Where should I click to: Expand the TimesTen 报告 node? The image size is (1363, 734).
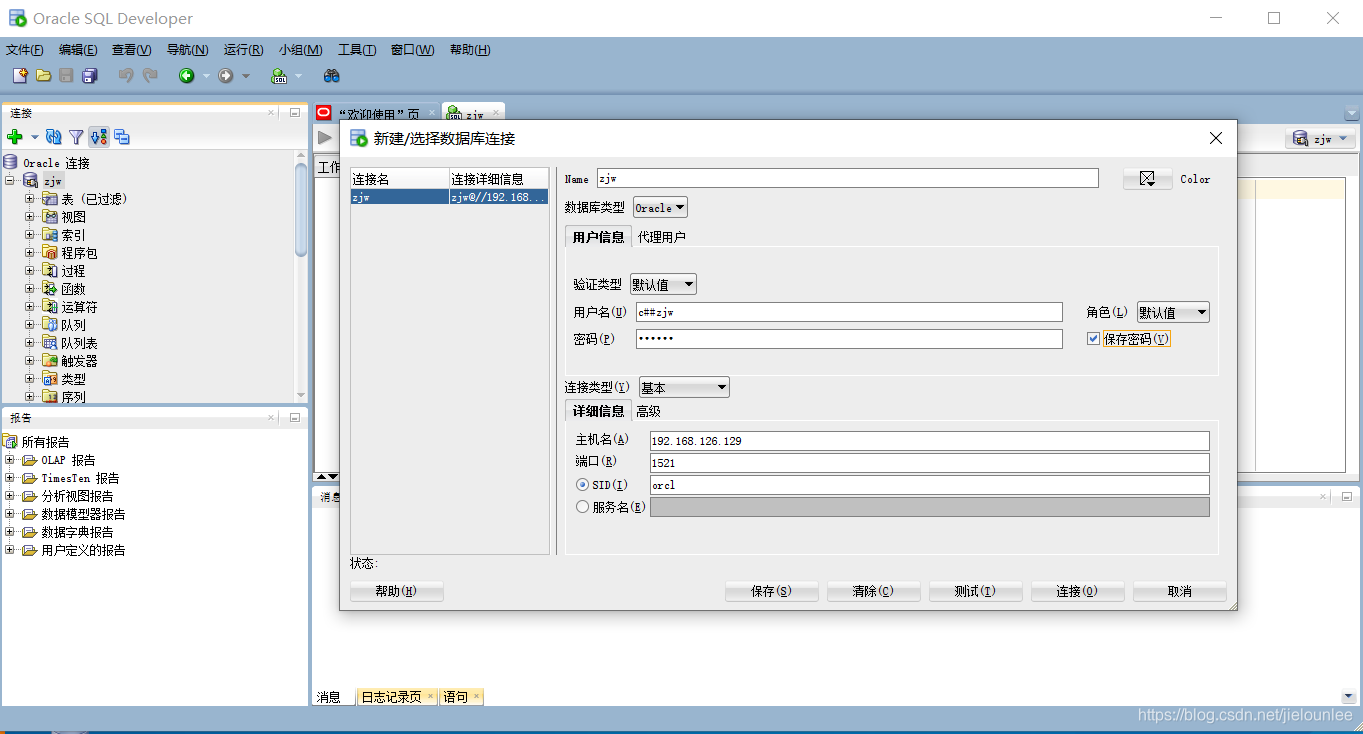(10, 478)
